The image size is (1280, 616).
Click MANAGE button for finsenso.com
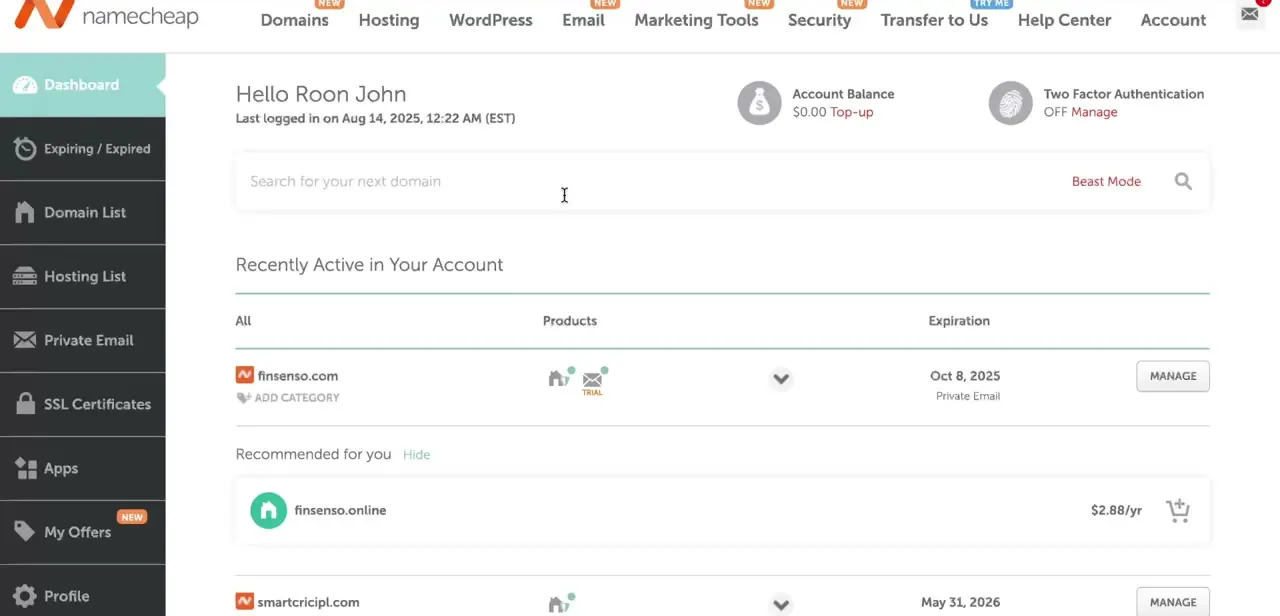pyautogui.click(x=1173, y=376)
